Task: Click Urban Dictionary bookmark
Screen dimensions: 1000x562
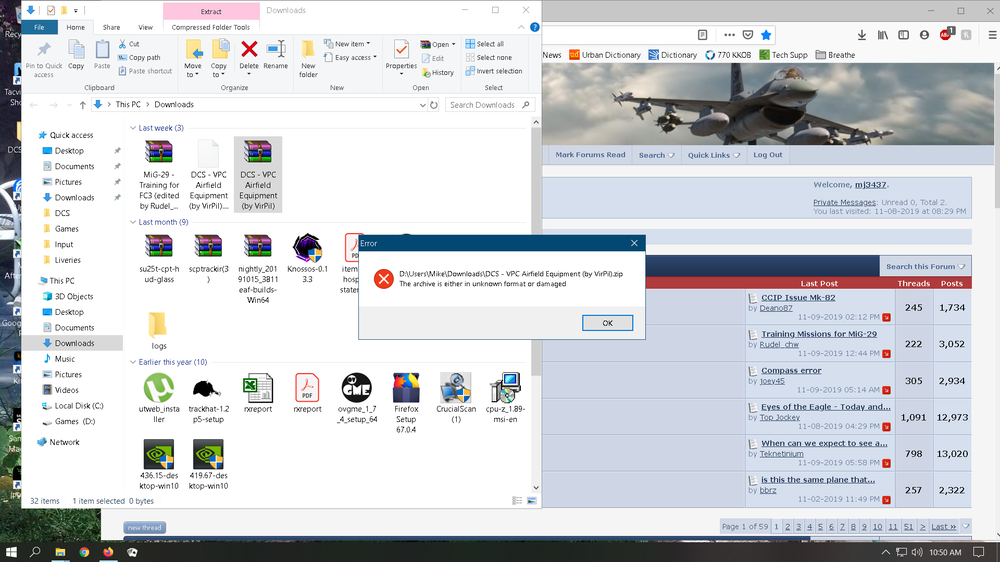Action: [x=605, y=55]
